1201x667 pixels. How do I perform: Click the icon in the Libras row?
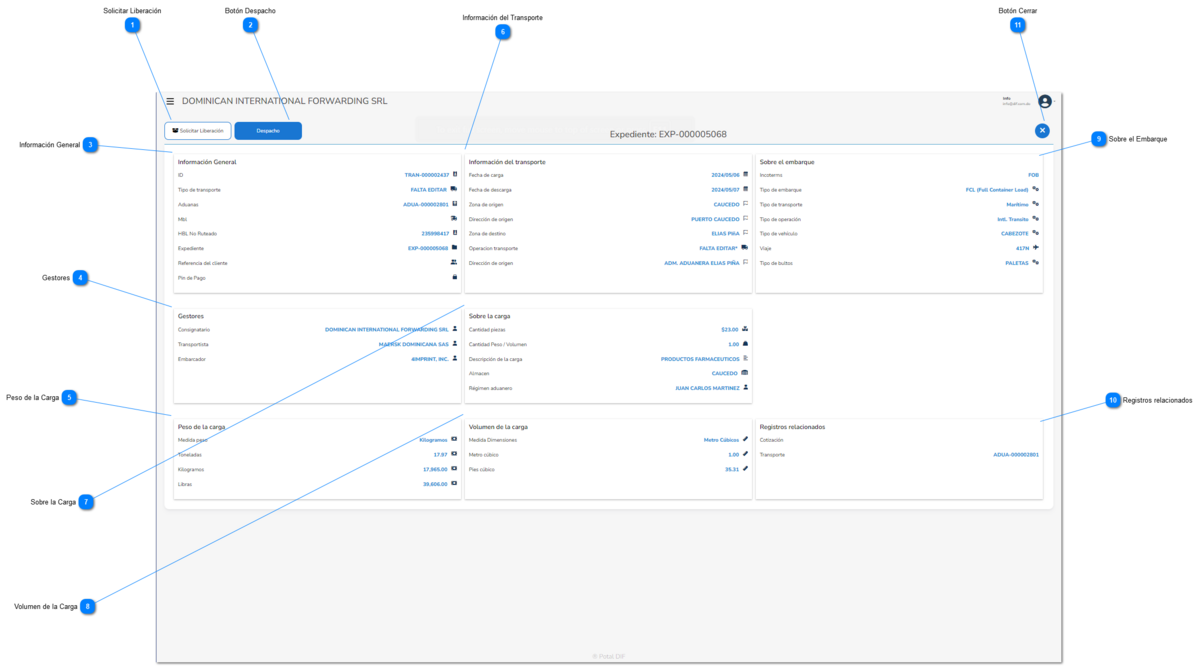coord(454,483)
